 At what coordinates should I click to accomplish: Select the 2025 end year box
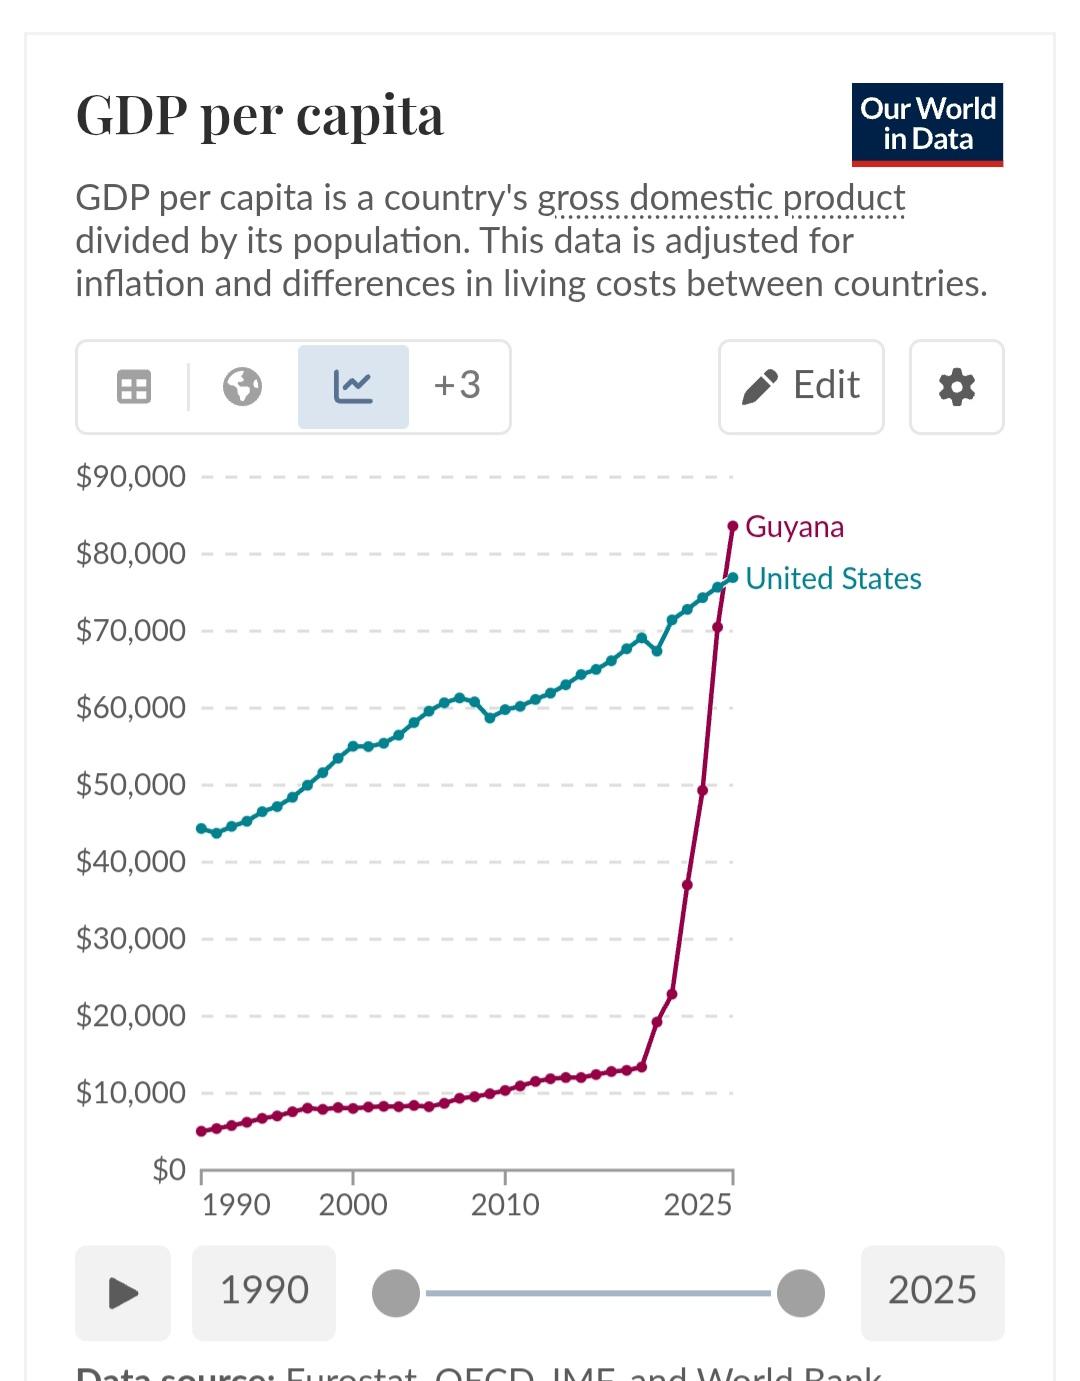[932, 1293]
